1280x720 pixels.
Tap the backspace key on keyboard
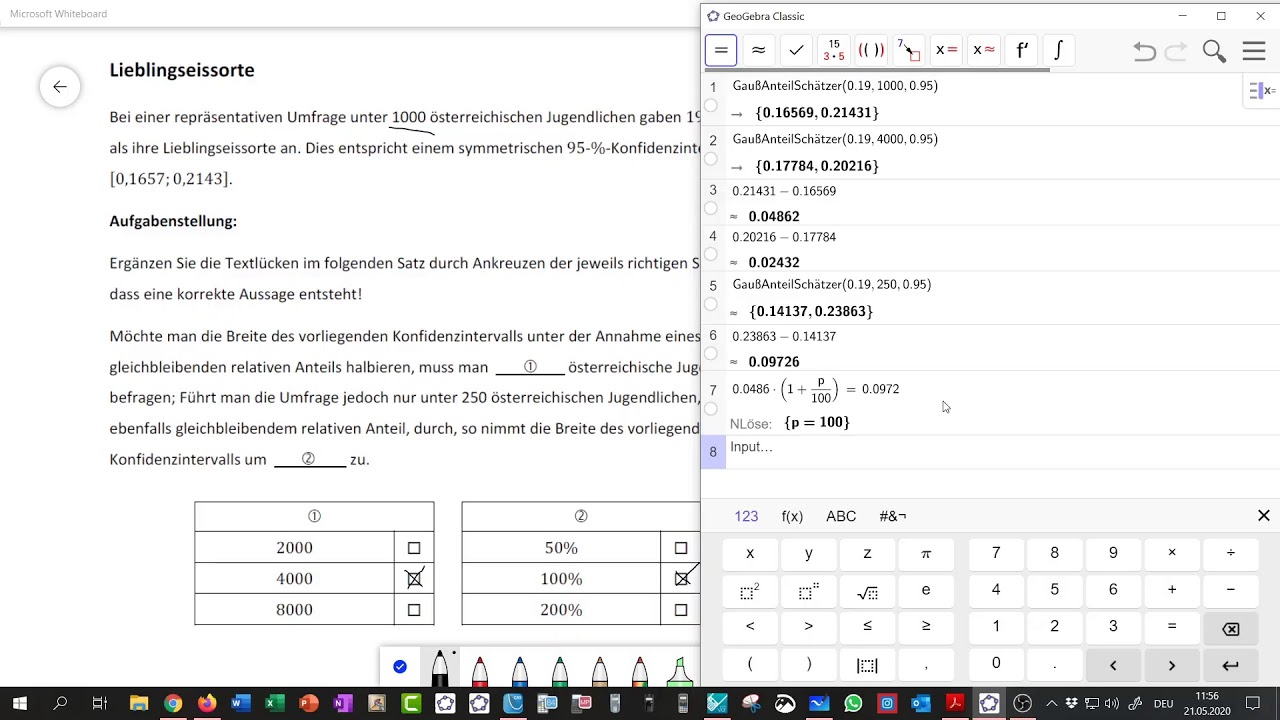[x=1230, y=628]
